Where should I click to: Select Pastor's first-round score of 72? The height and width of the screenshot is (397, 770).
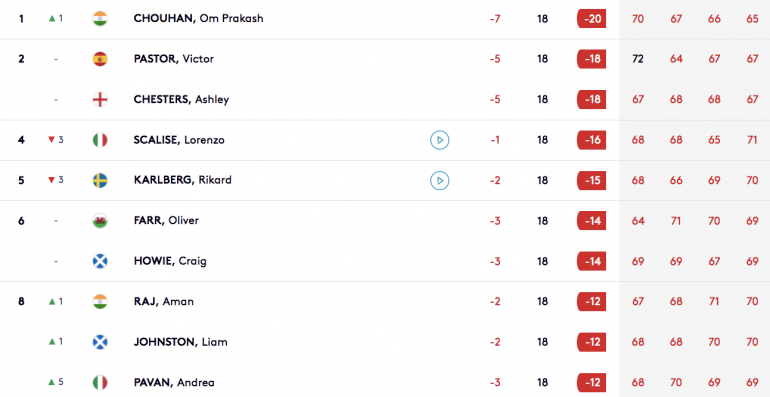637,59
